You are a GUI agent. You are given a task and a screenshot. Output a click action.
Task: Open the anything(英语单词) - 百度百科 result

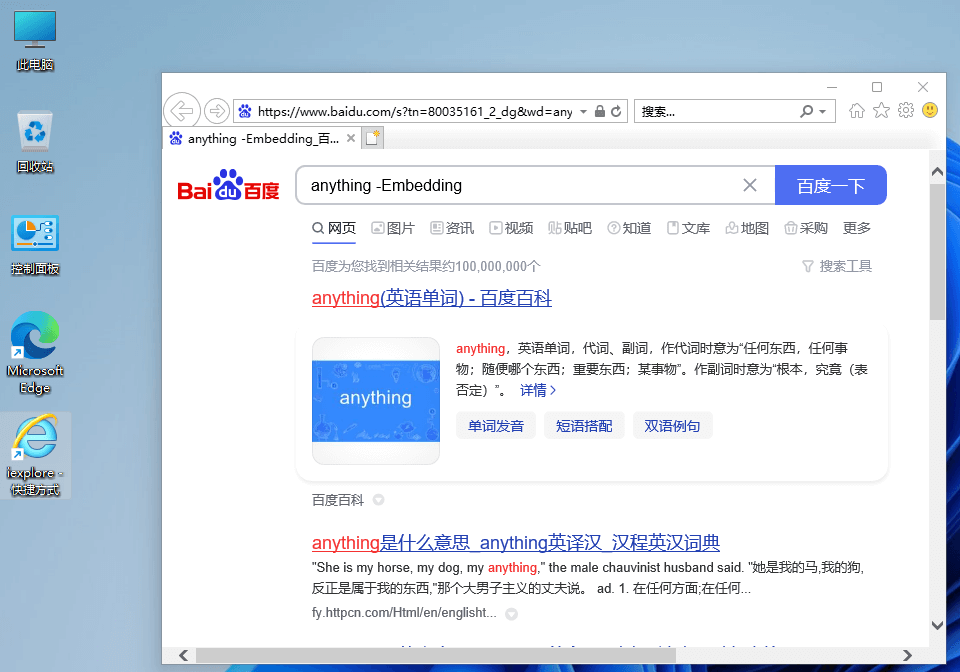pyautogui.click(x=432, y=298)
